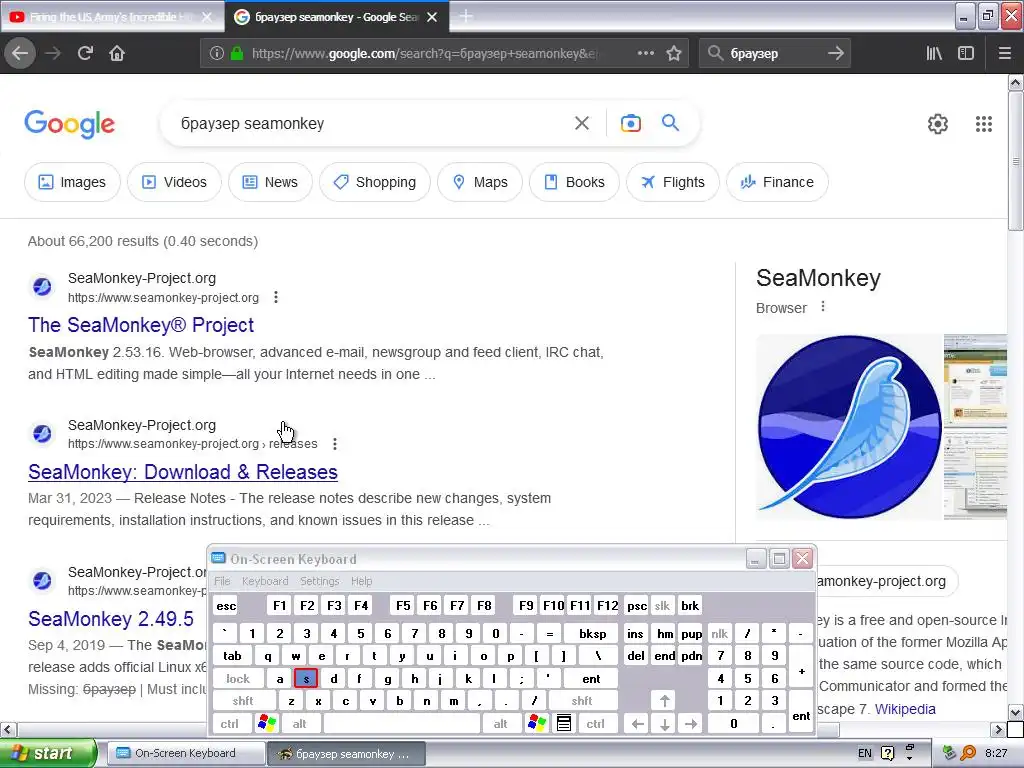This screenshot has height=768, width=1024.
Task: Open Wikipedia link in knowledge panel
Action: click(905, 709)
